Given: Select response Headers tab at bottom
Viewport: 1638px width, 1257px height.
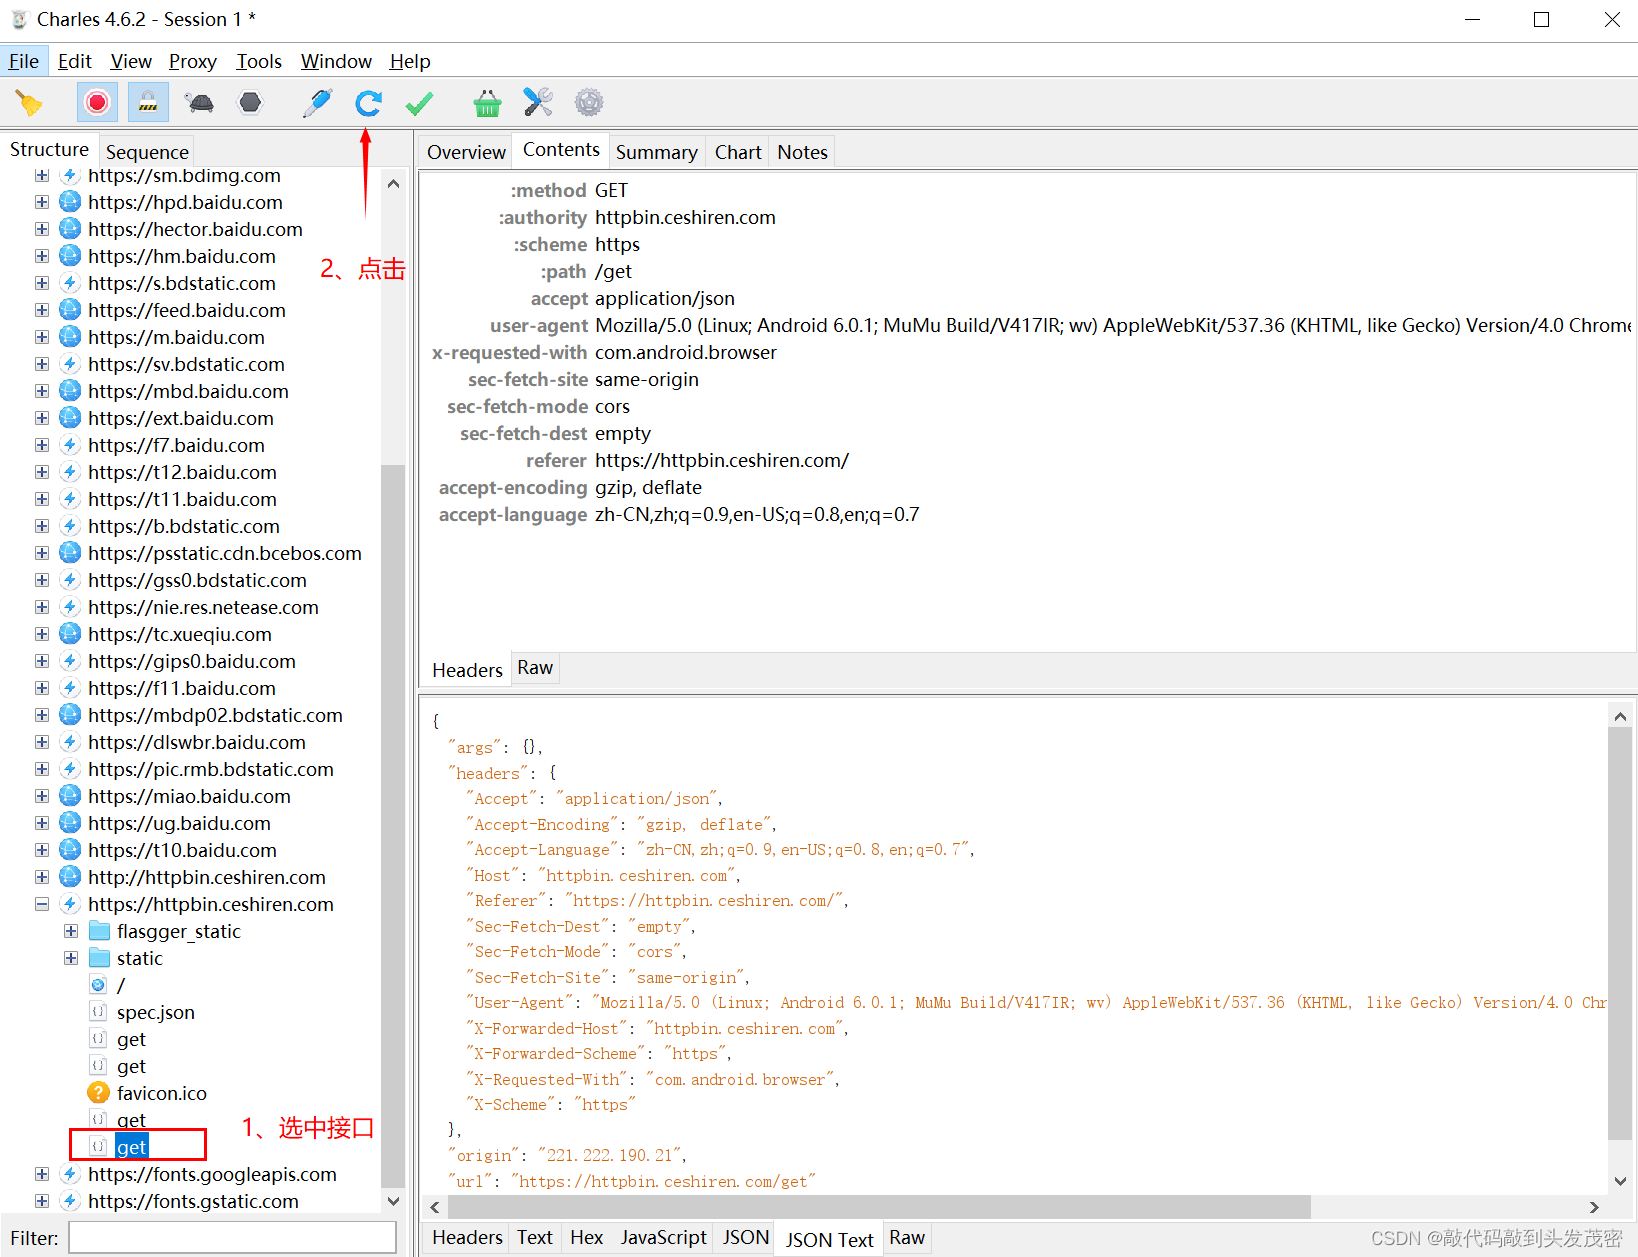Looking at the screenshot, I should tap(467, 1237).
